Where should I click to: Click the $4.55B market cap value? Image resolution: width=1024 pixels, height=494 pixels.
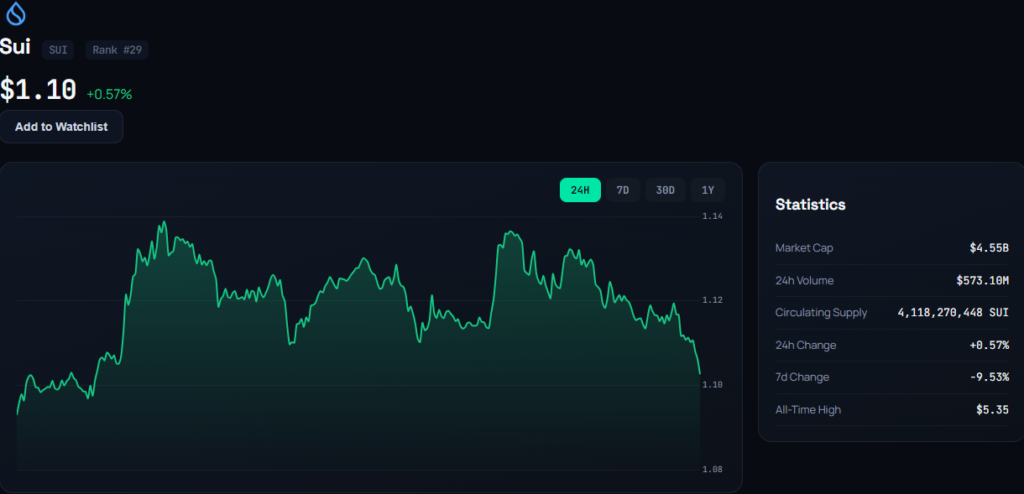[989, 248]
